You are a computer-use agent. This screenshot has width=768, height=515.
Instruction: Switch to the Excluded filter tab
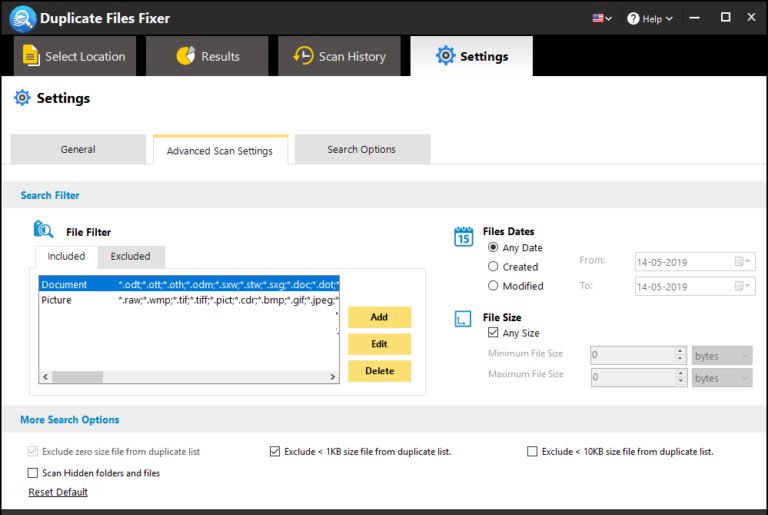(x=130, y=256)
